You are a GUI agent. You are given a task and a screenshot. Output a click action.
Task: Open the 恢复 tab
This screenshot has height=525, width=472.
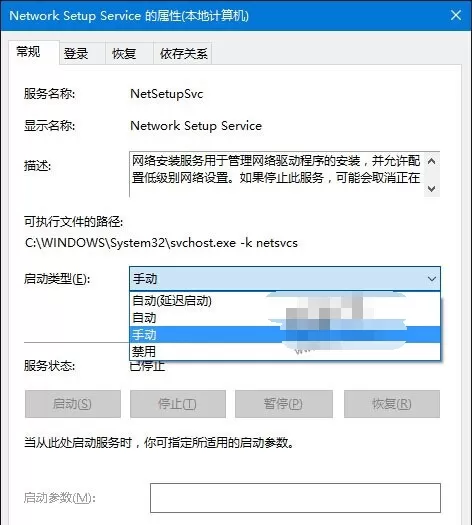pos(124,54)
